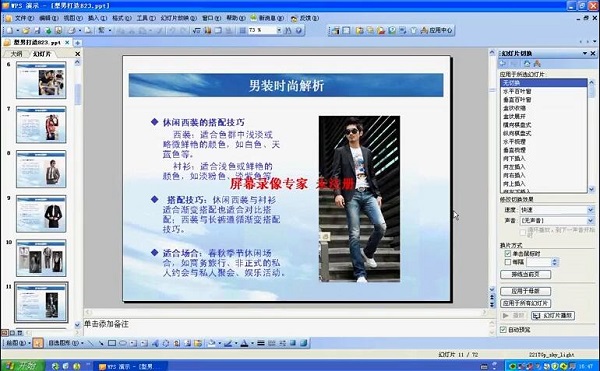
Task: Open the 格式 Format menu
Action: click(x=122, y=18)
